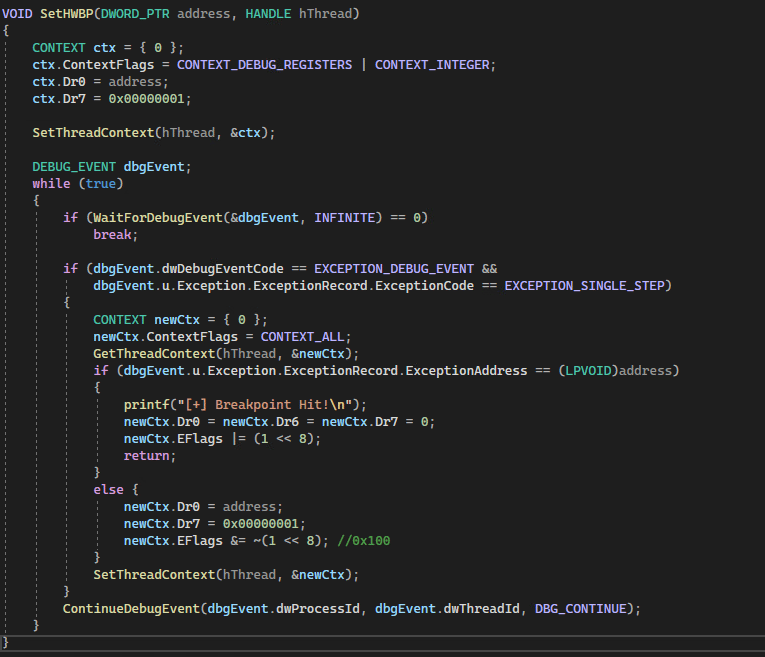
Task: Click the &= operator on the EFlags line
Action: (238, 541)
